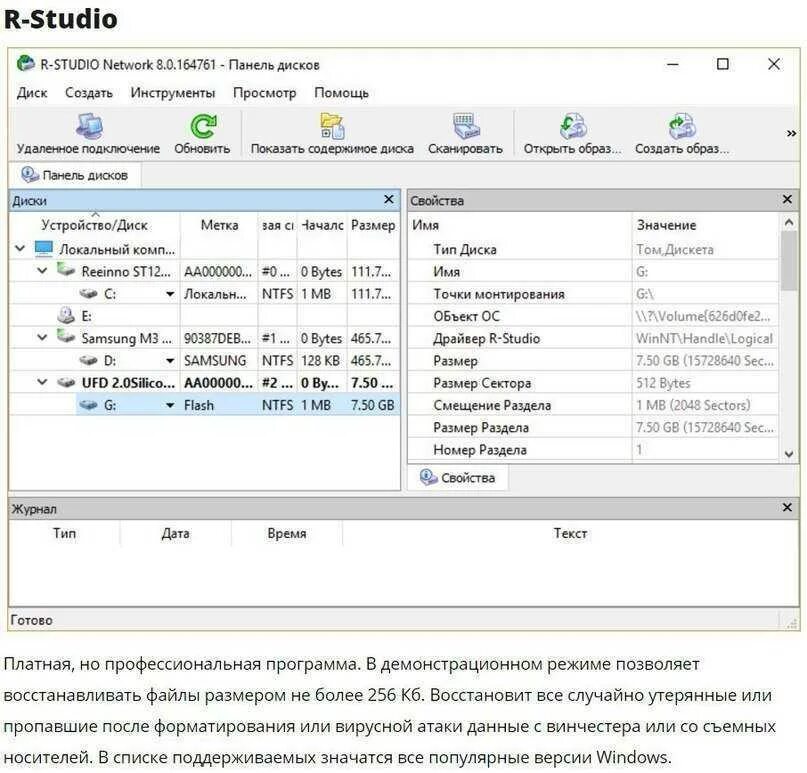Click the Значение column header
The width and height of the screenshot is (807, 773).
705,225
